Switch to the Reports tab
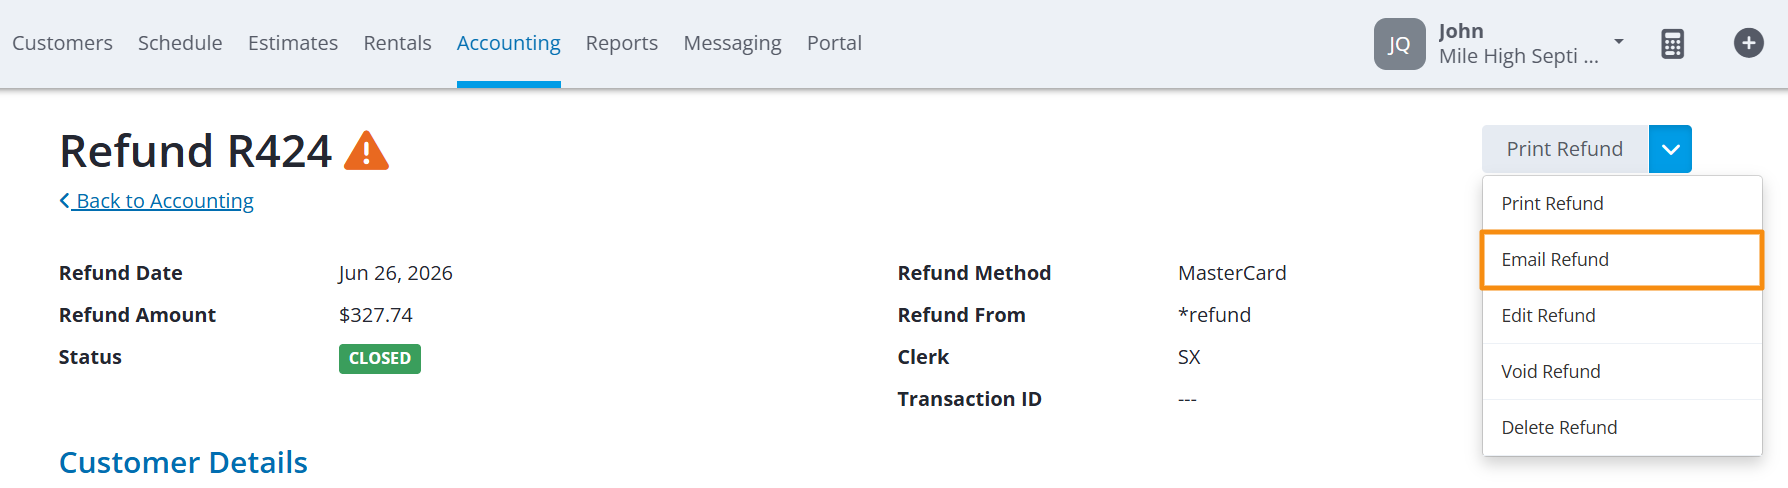Image resolution: width=1788 pixels, height=488 pixels. (x=622, y=43)
